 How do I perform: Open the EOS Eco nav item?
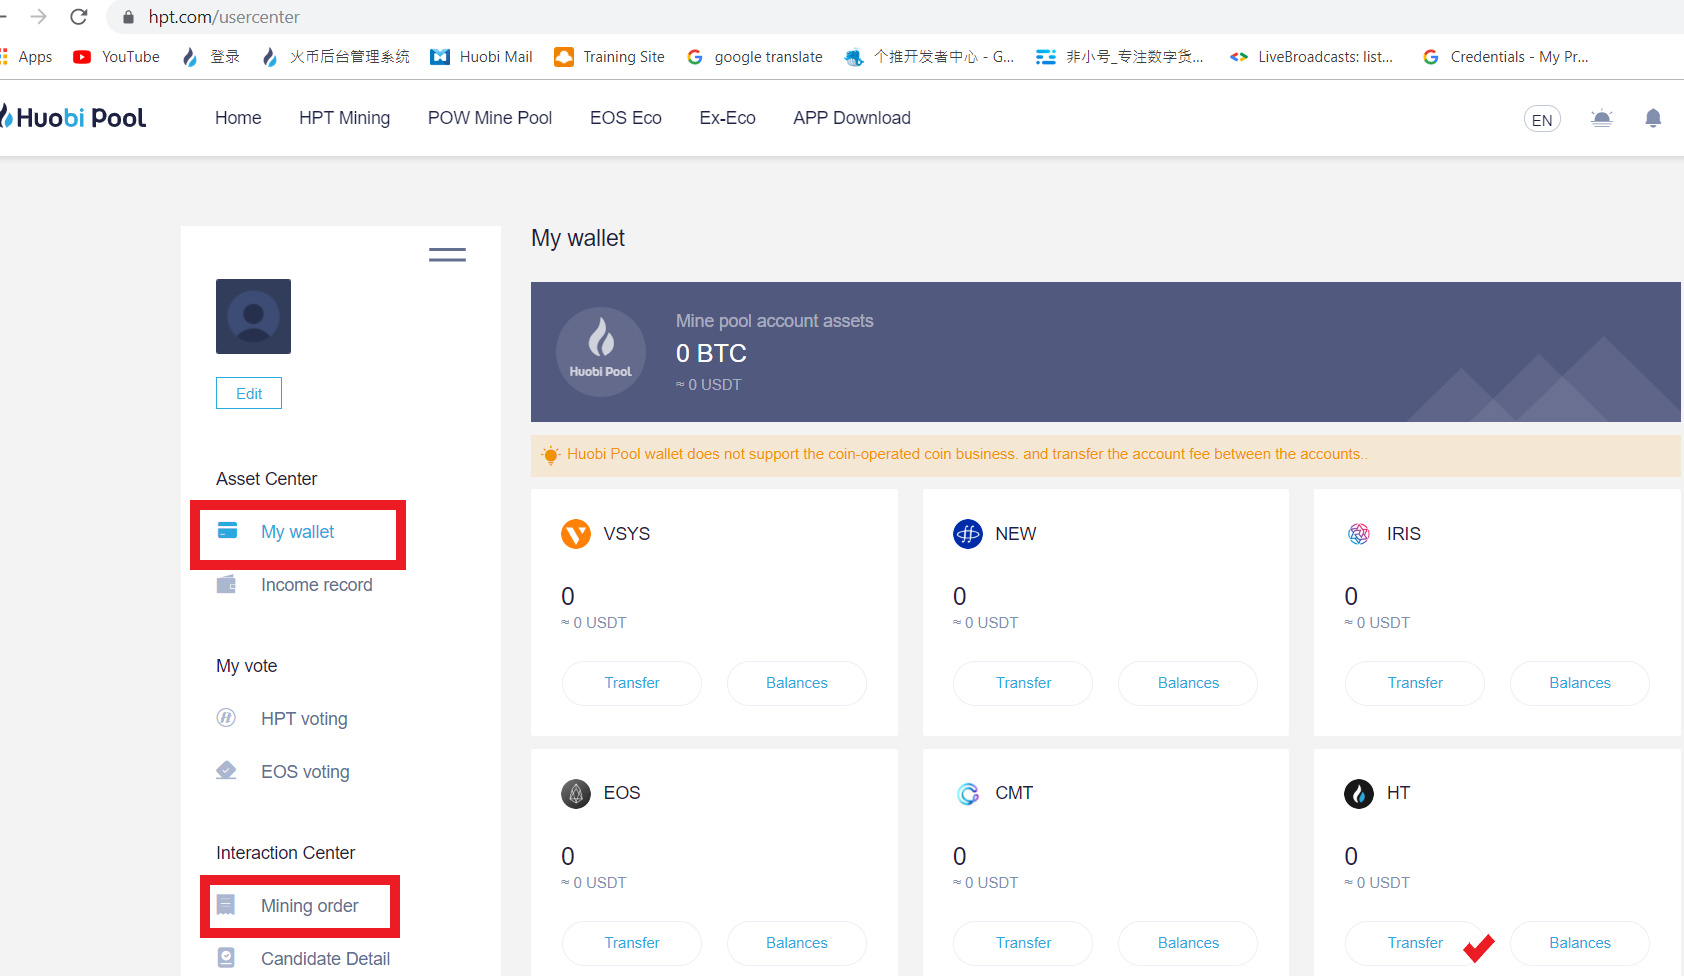(x=626, y=118)
